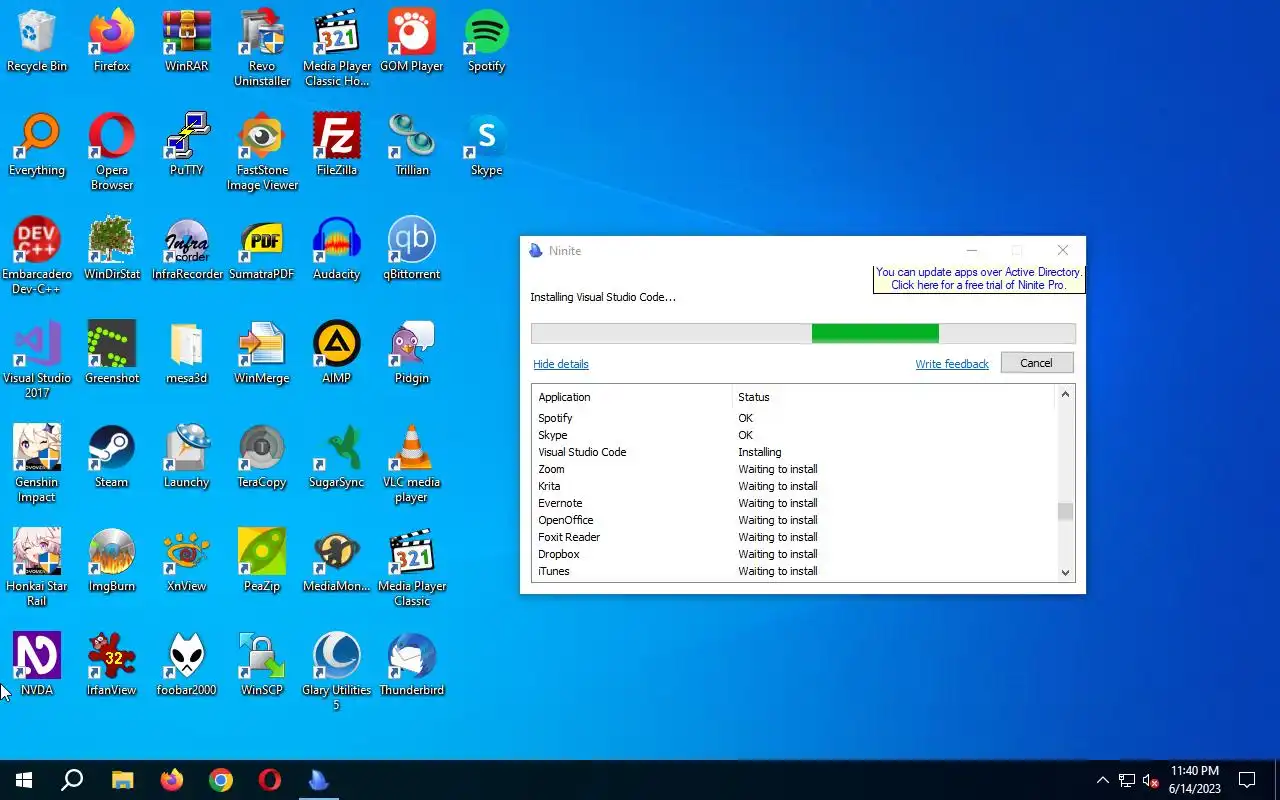
Task: Show hidden system tray icons
Action: pyautogui.click(x=1103, y=780)
